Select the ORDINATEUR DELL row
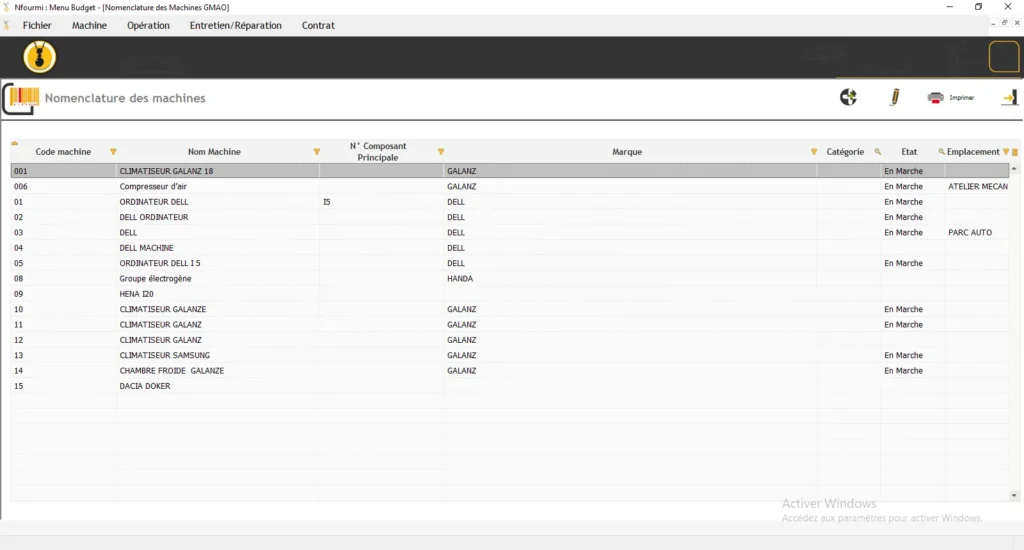 [510, 202]
